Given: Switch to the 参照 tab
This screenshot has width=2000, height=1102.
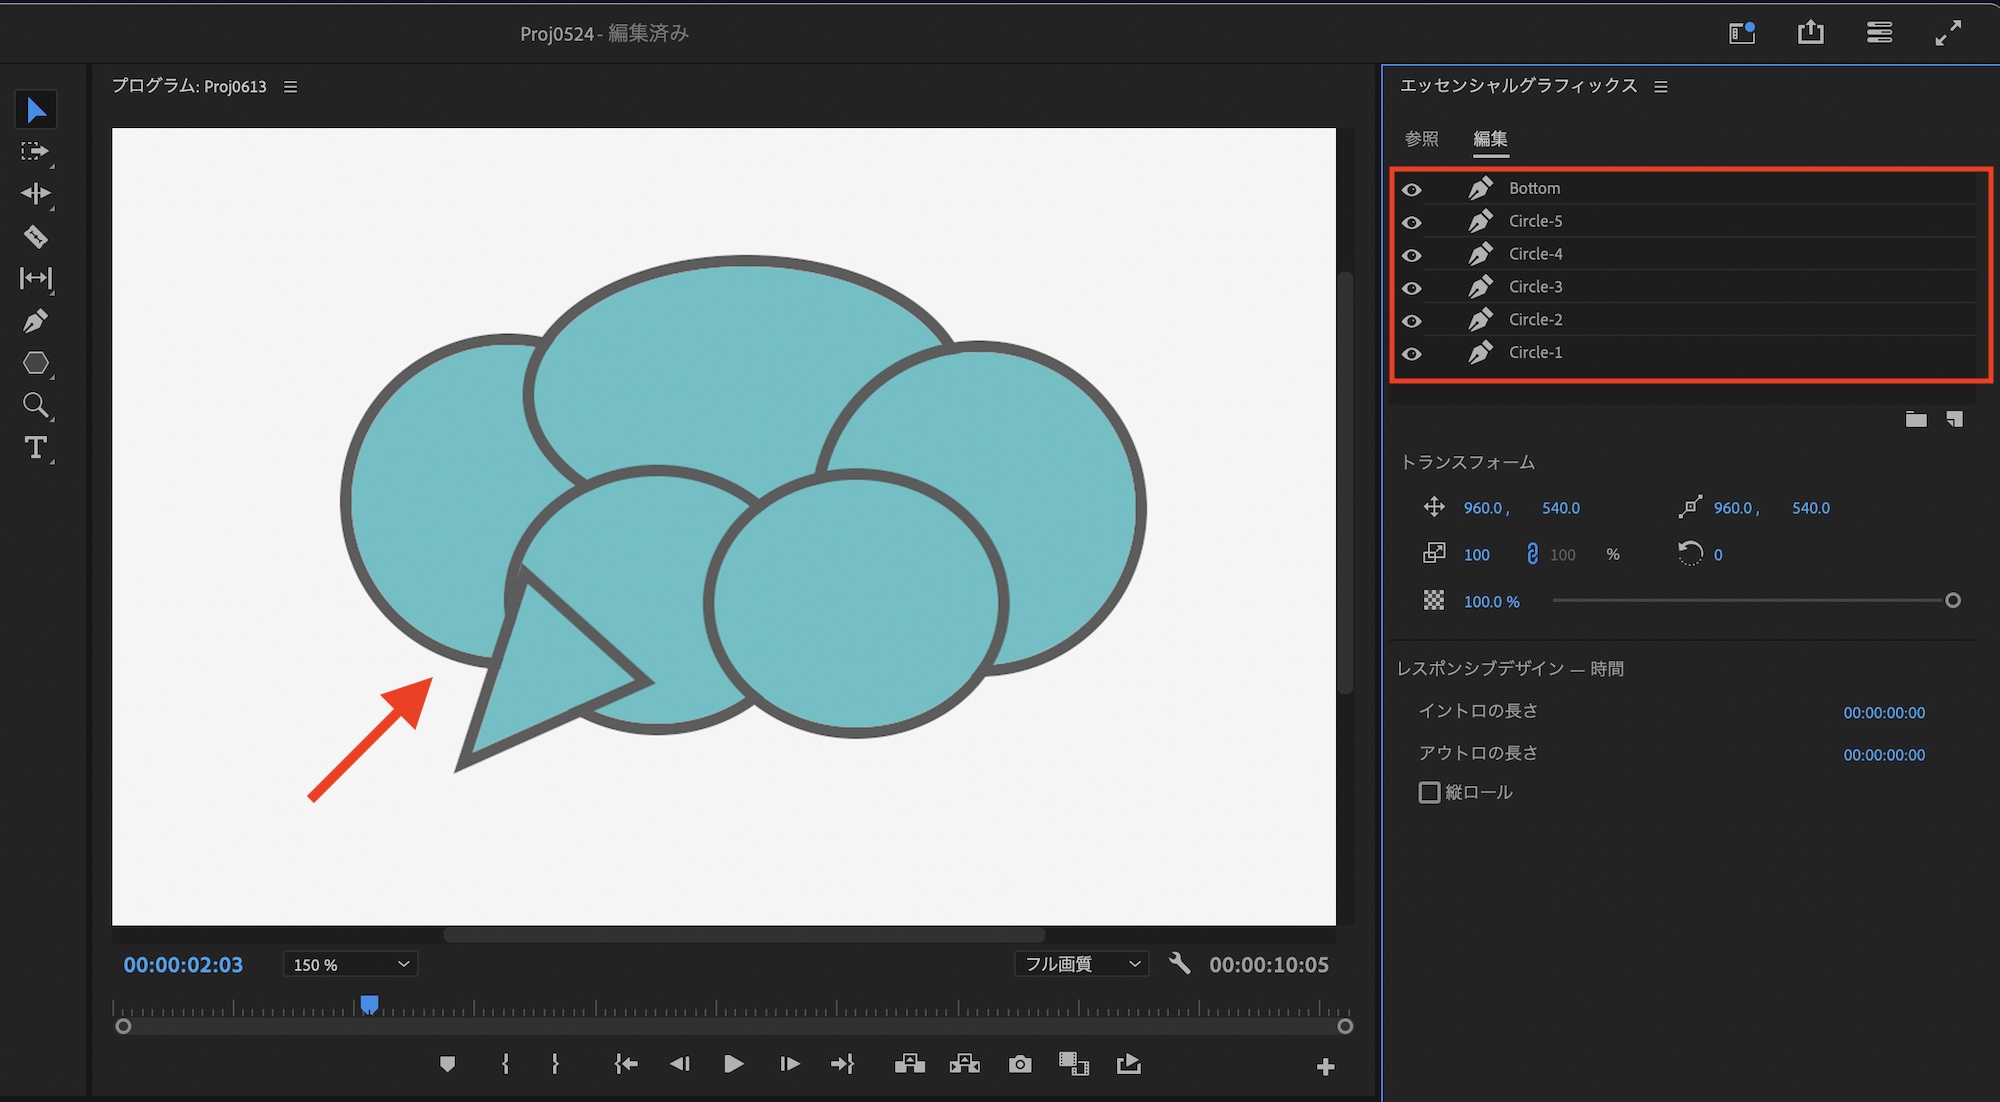Looking at the screenshot, I should [x=1421, y=139].
